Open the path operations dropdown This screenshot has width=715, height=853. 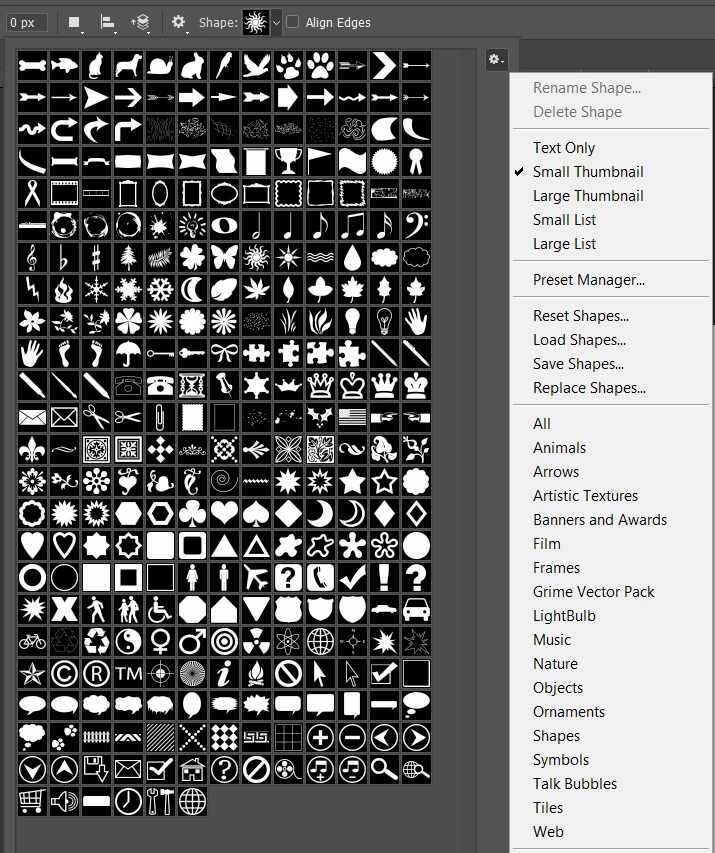[x=75, y=23]
